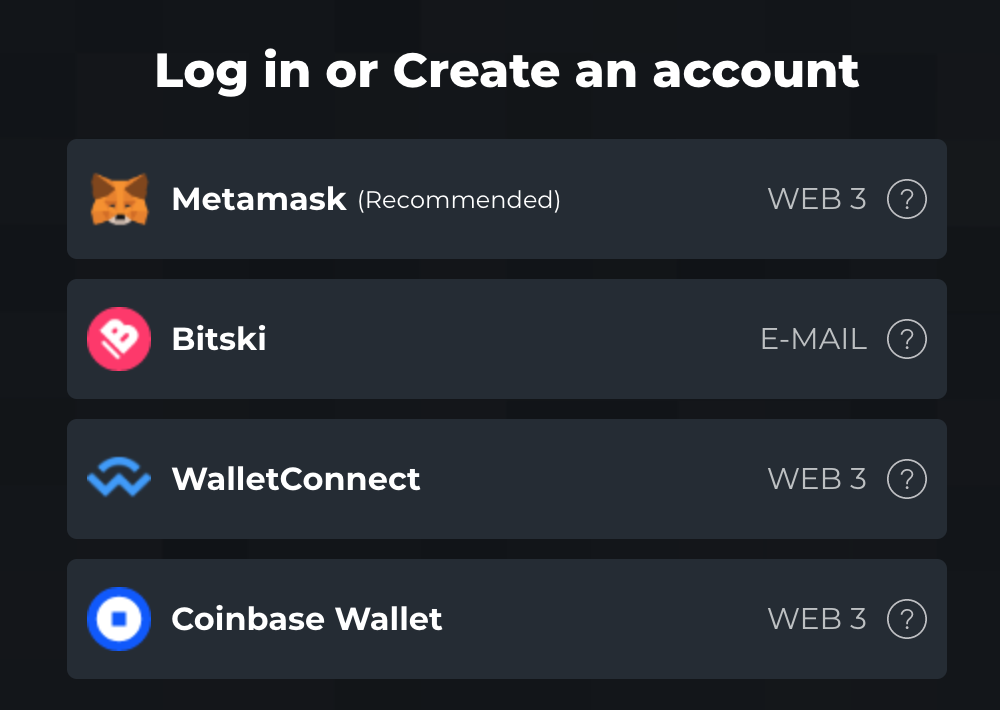Click the (Recommended) text next to Metamask

459,199
